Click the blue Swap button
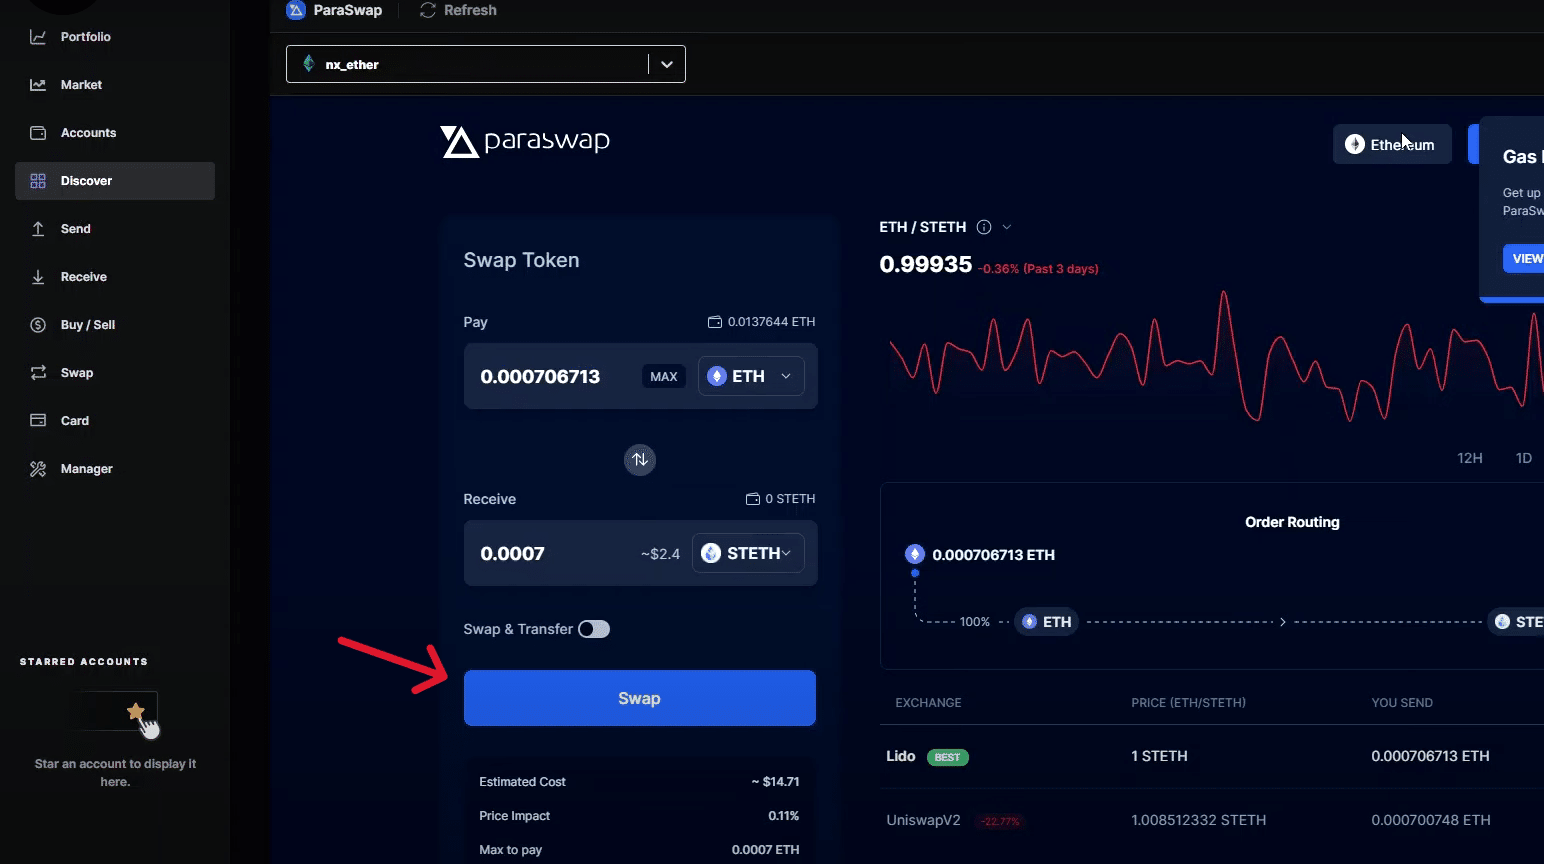The height and width of the screenshot is (864, 1544). pos(640,698)
